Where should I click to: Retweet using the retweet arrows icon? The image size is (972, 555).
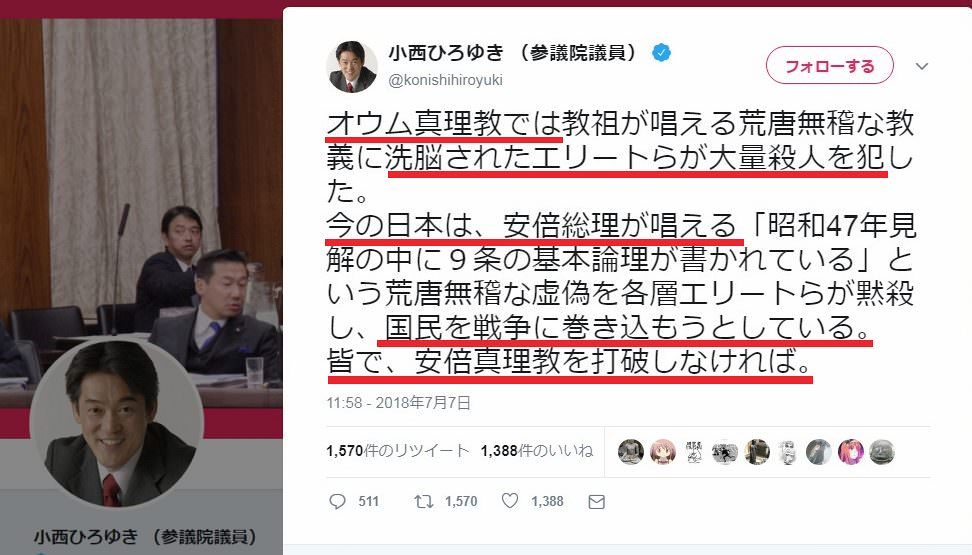point(424,501)
